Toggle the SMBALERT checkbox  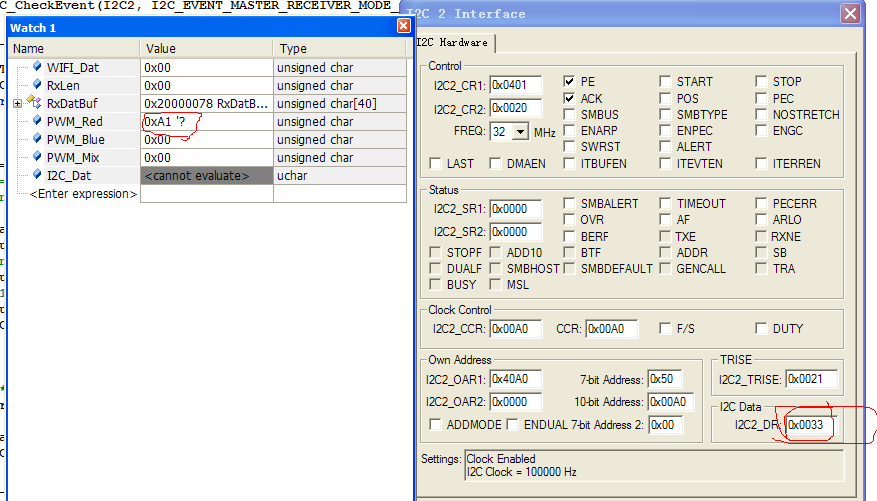(569, 203)
